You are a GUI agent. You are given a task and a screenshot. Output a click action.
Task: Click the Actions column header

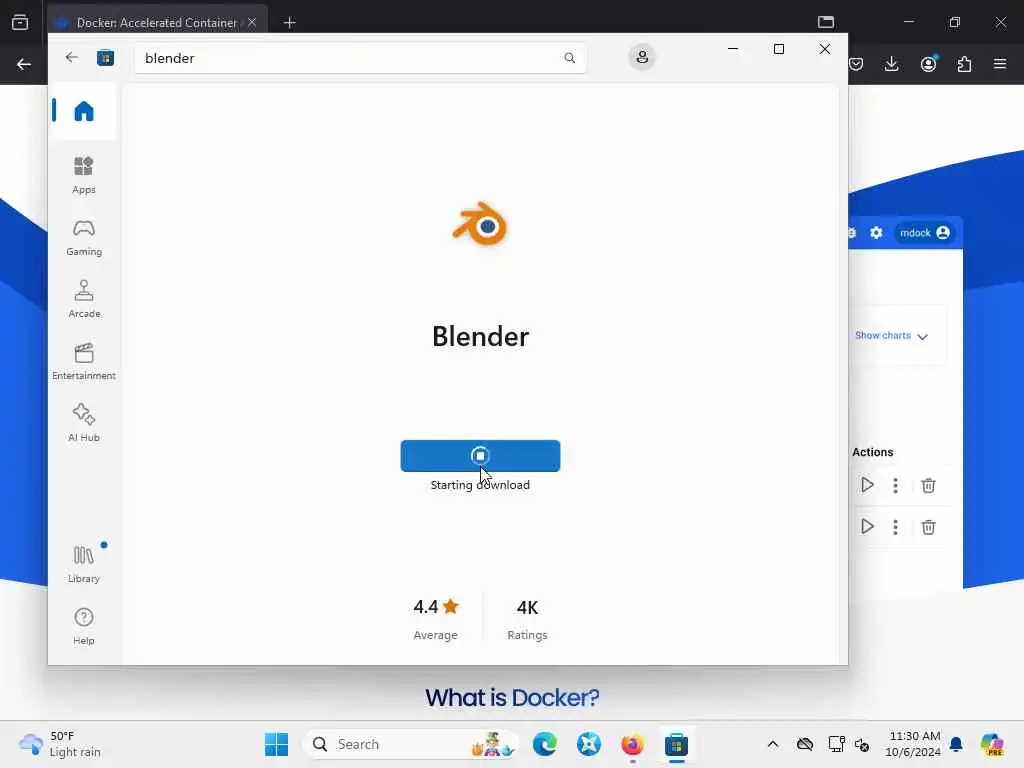click(x=872, y=452)
